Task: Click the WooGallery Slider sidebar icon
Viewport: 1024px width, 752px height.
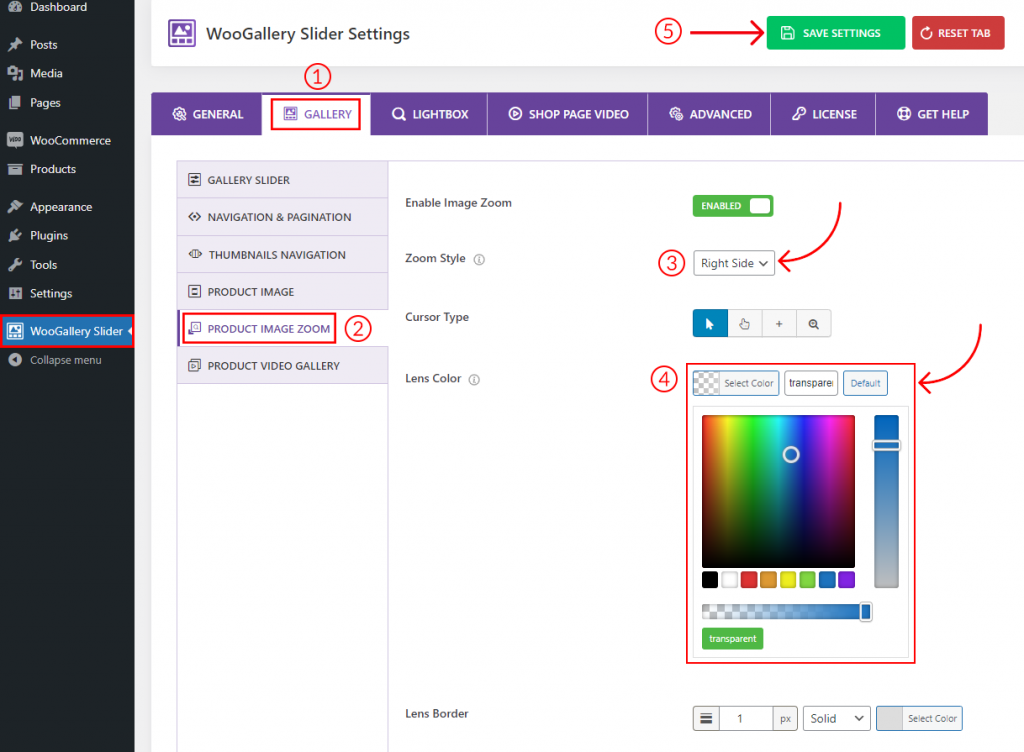Action: [15, 331]
